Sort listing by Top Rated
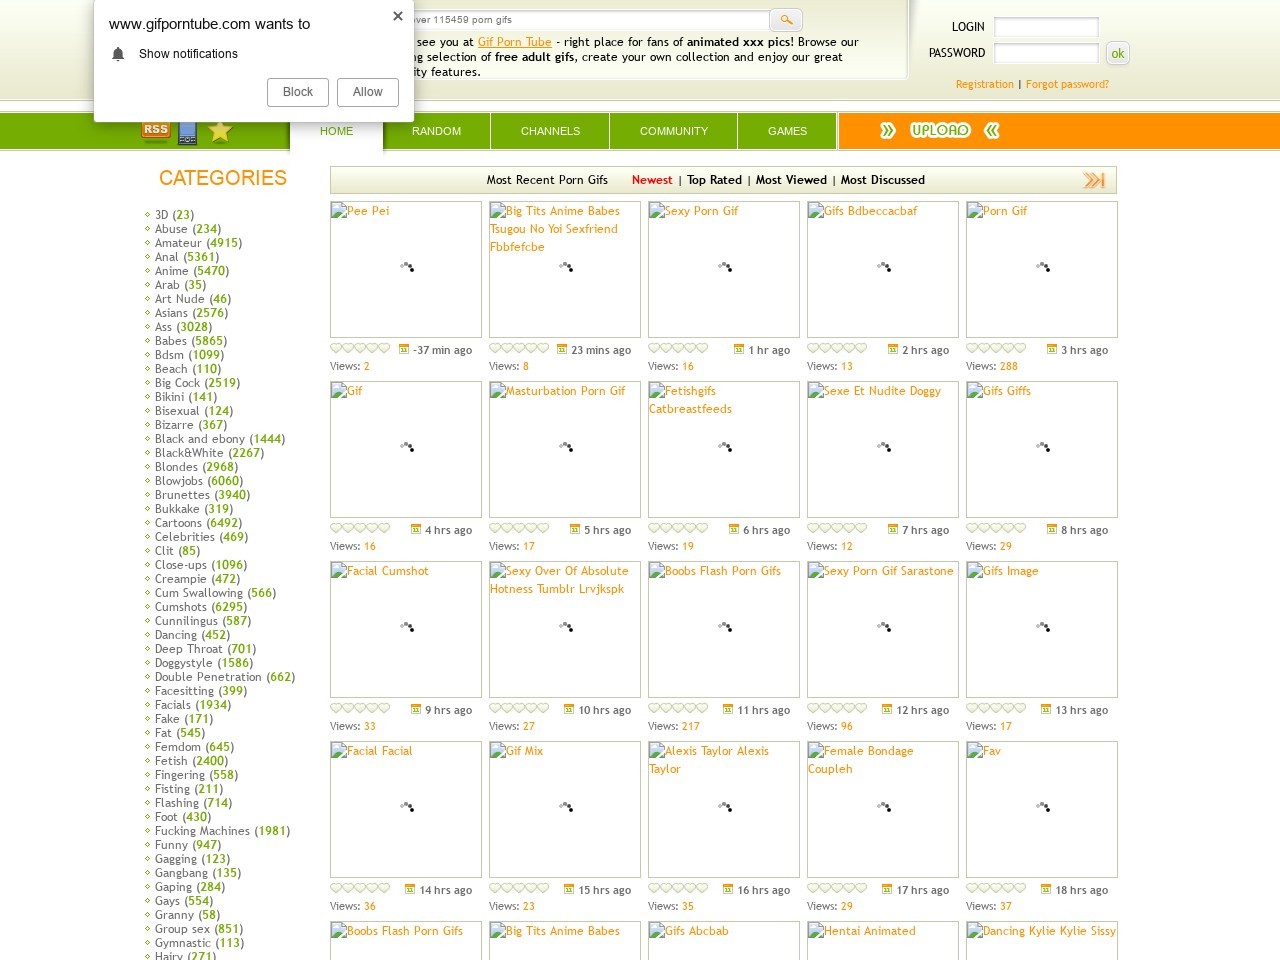 pos(714,180)
